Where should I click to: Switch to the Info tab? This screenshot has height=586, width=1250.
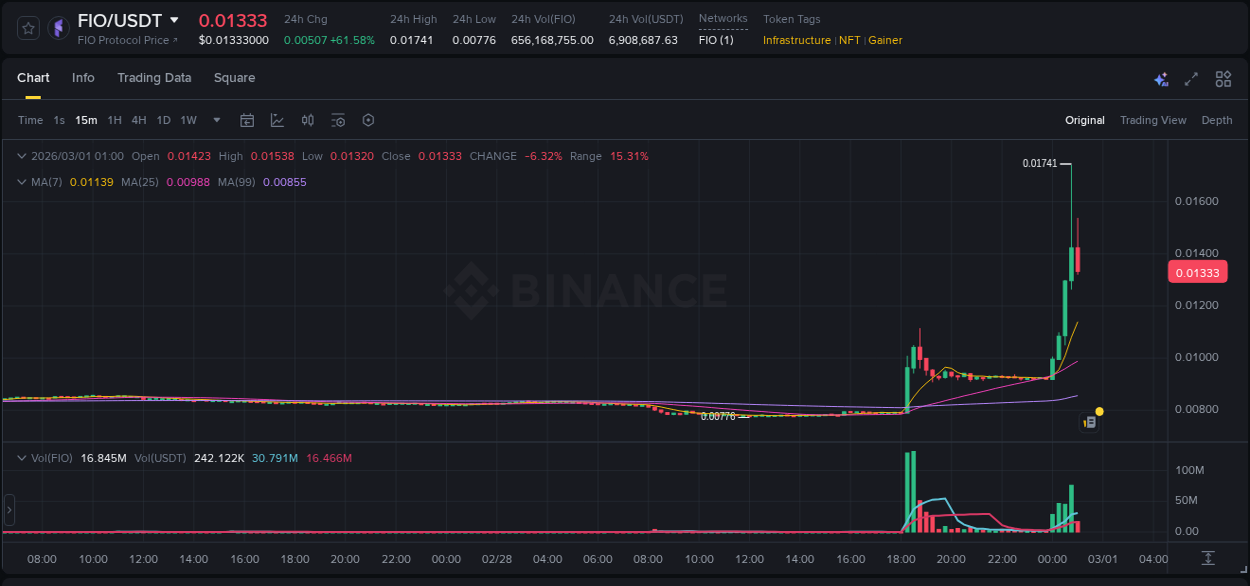coord(83,77)
